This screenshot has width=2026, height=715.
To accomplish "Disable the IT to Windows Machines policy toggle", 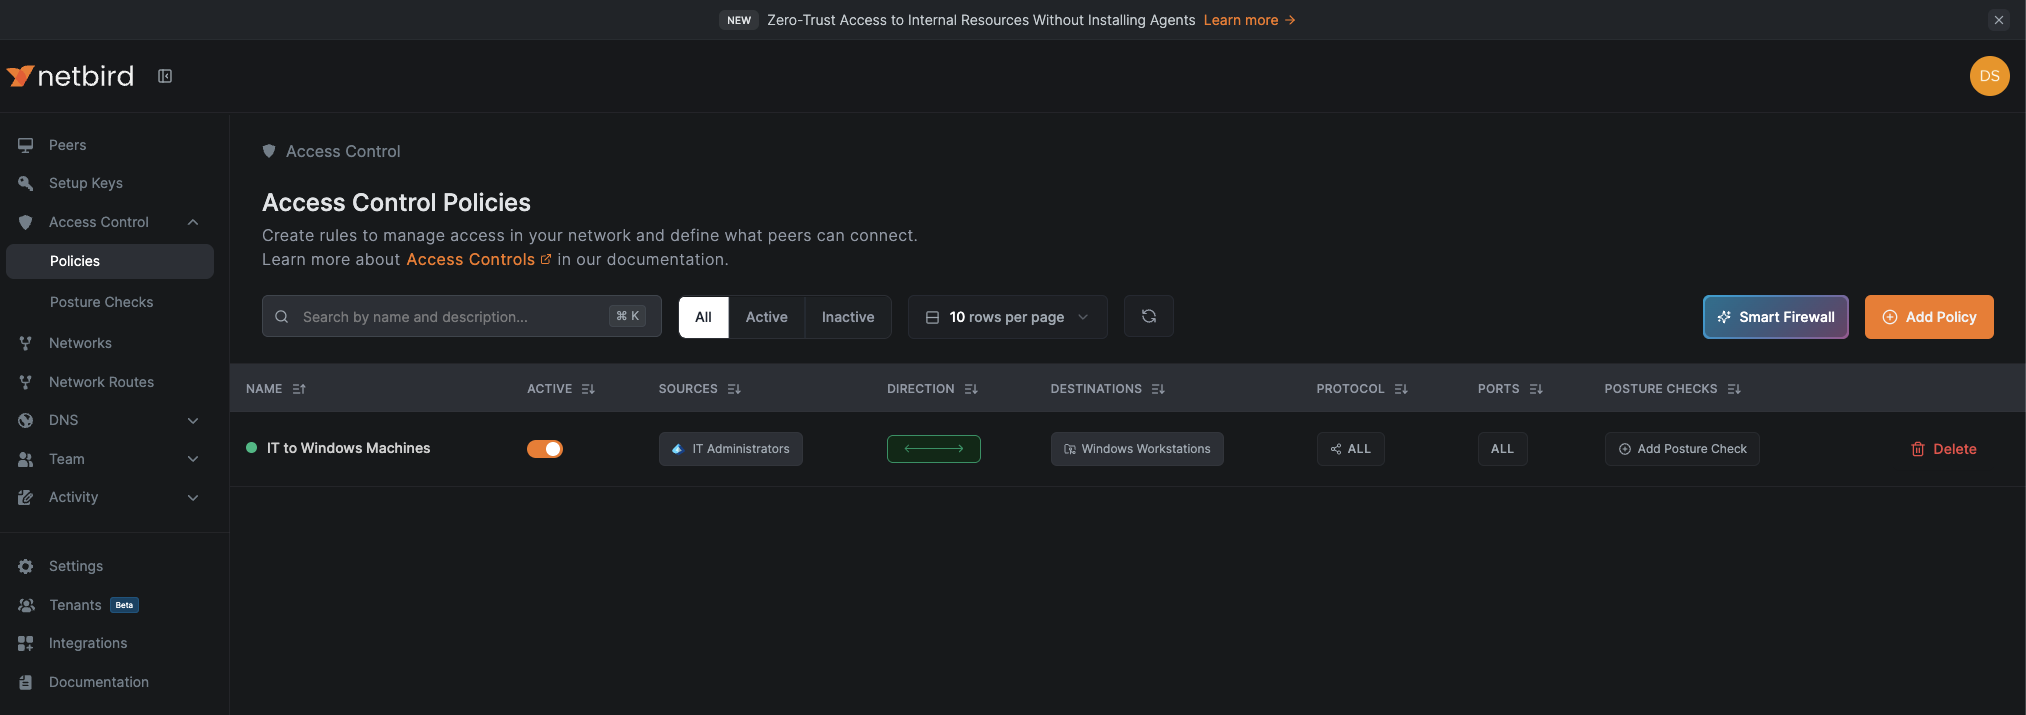I will pos(545,449).
